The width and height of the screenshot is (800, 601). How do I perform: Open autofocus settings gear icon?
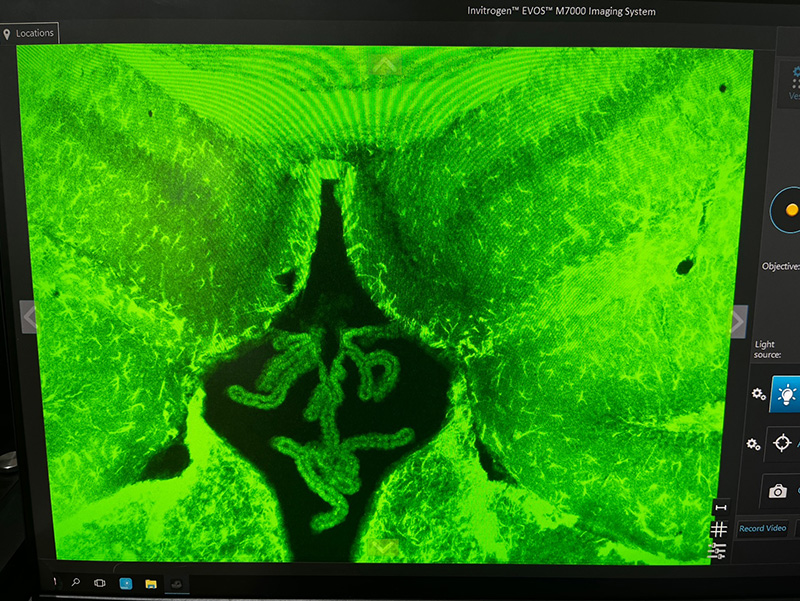point(753,443)
